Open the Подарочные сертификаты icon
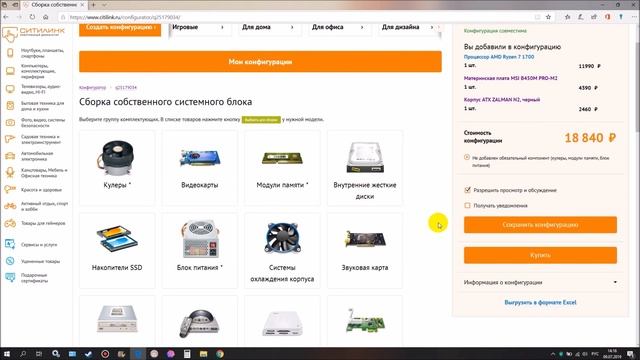The height and width of the screenshot is (360, 640). point(10,278)
